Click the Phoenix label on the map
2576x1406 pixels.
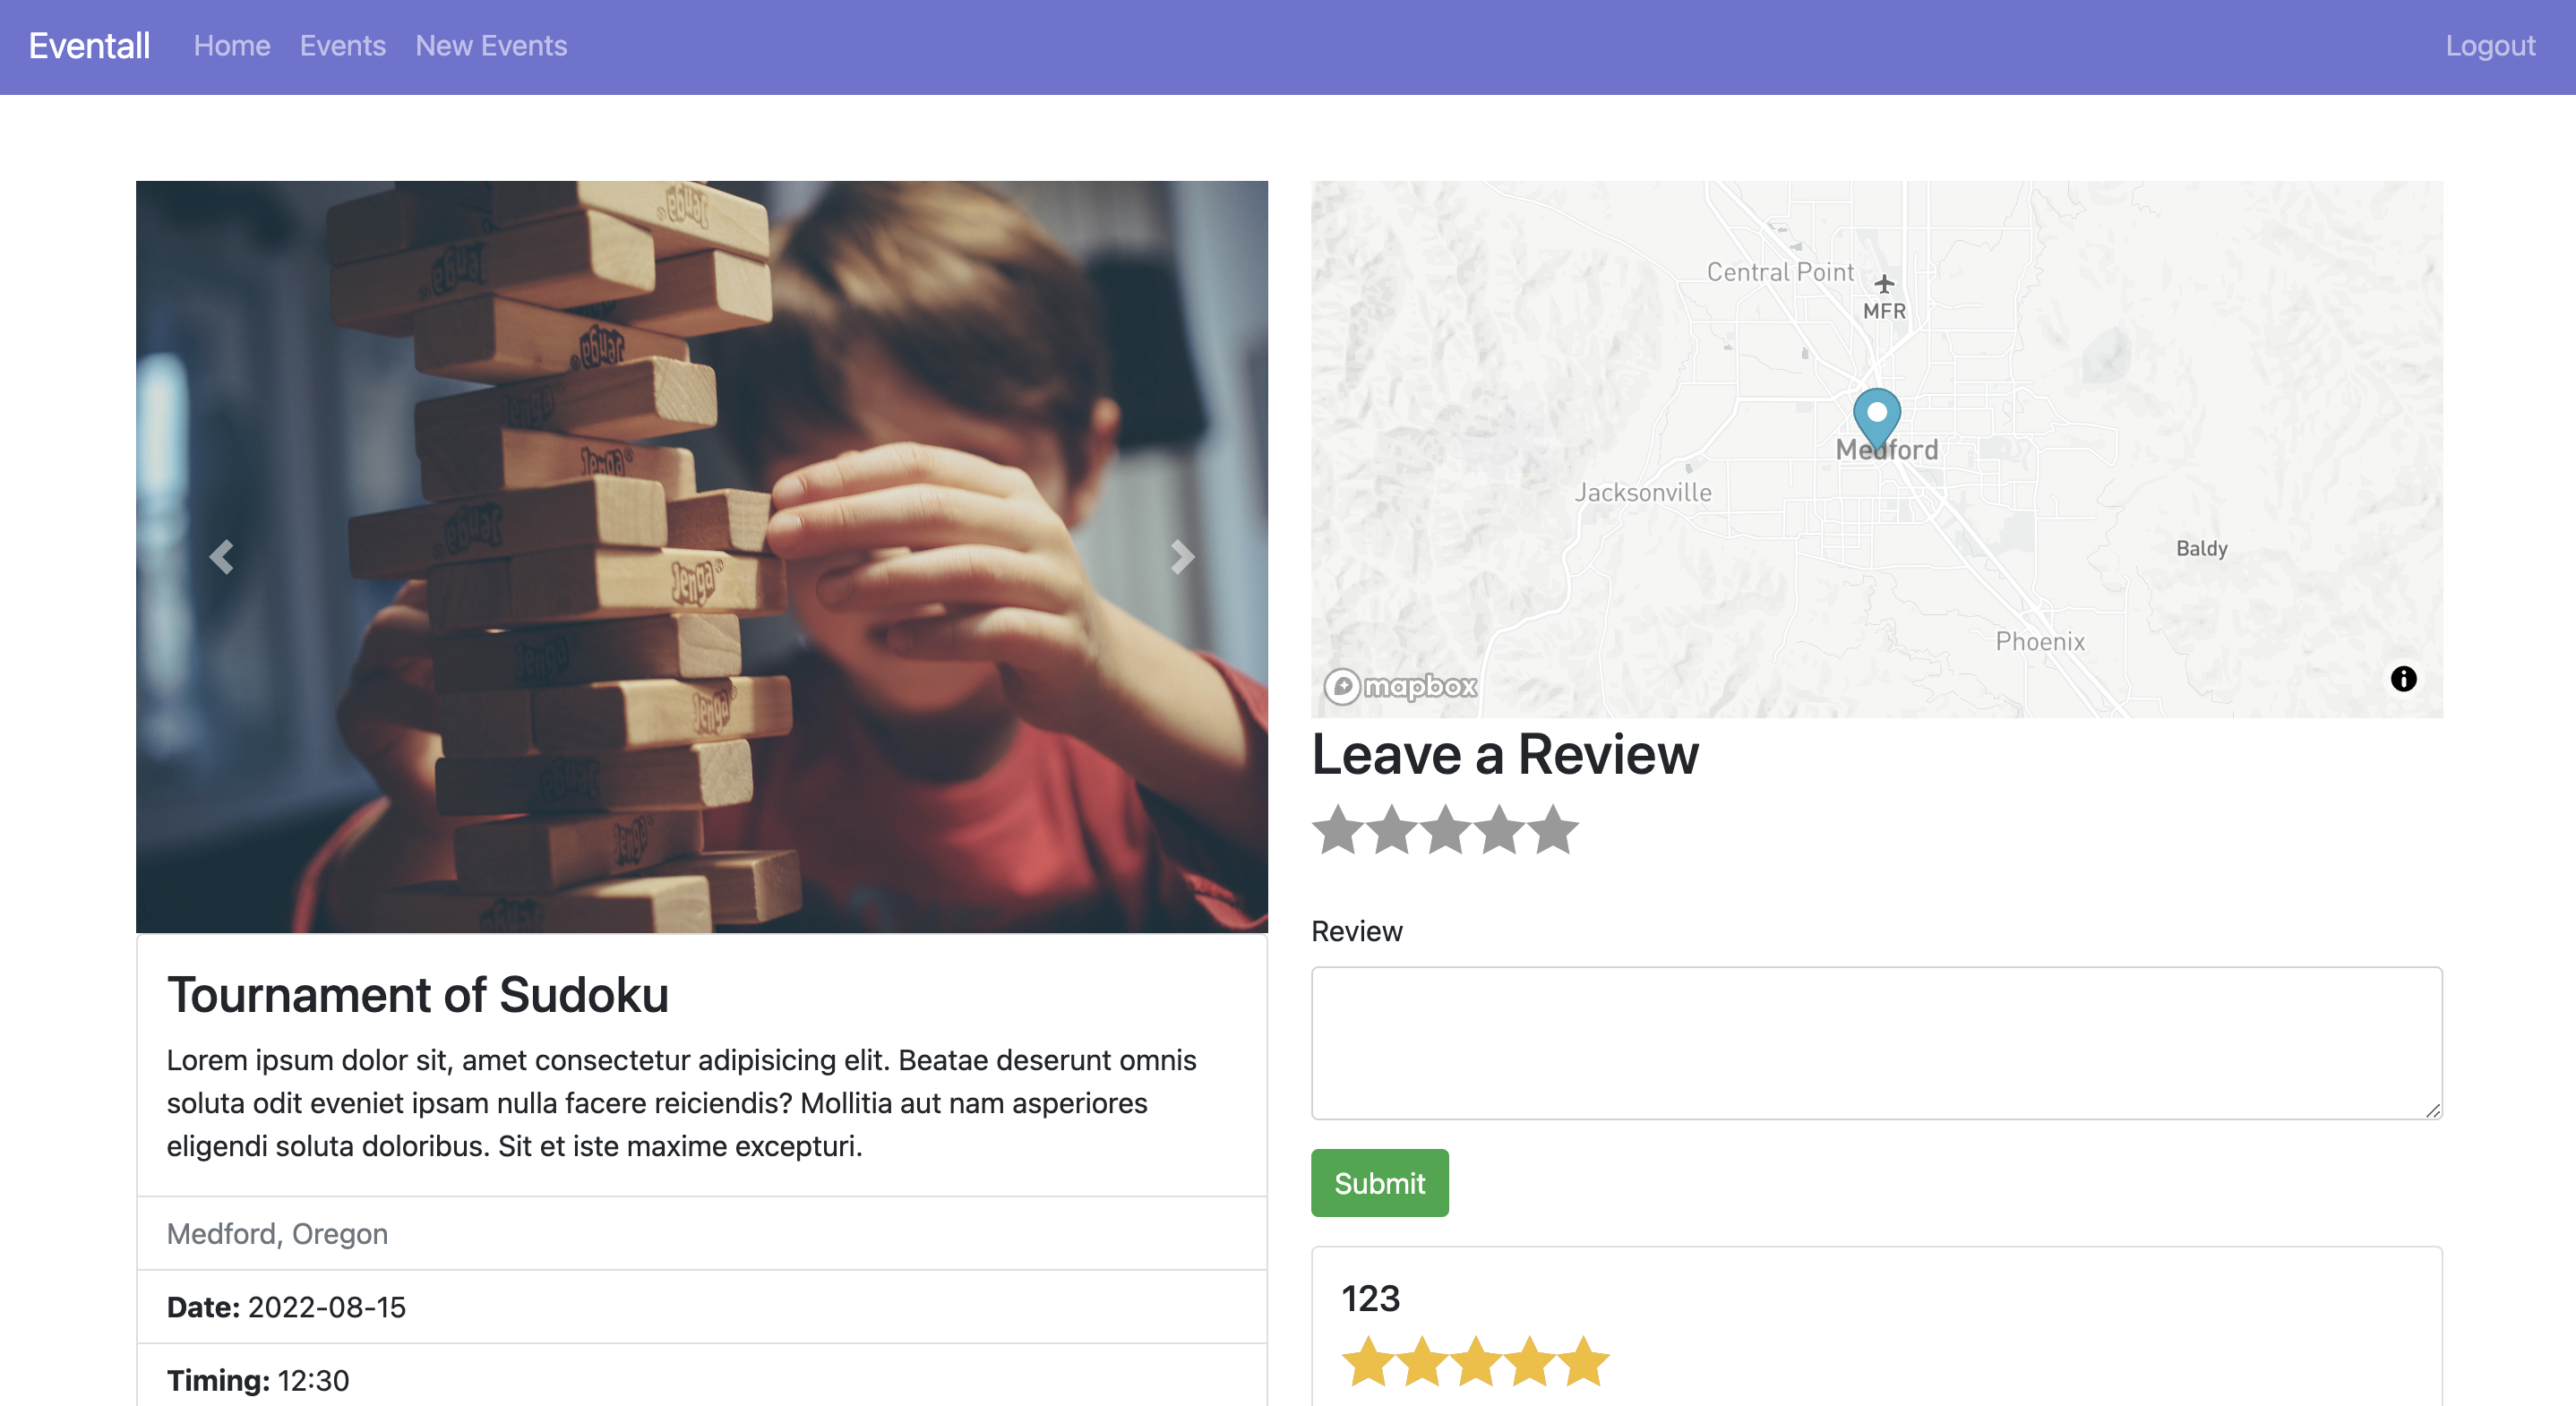pos(2040,642)
